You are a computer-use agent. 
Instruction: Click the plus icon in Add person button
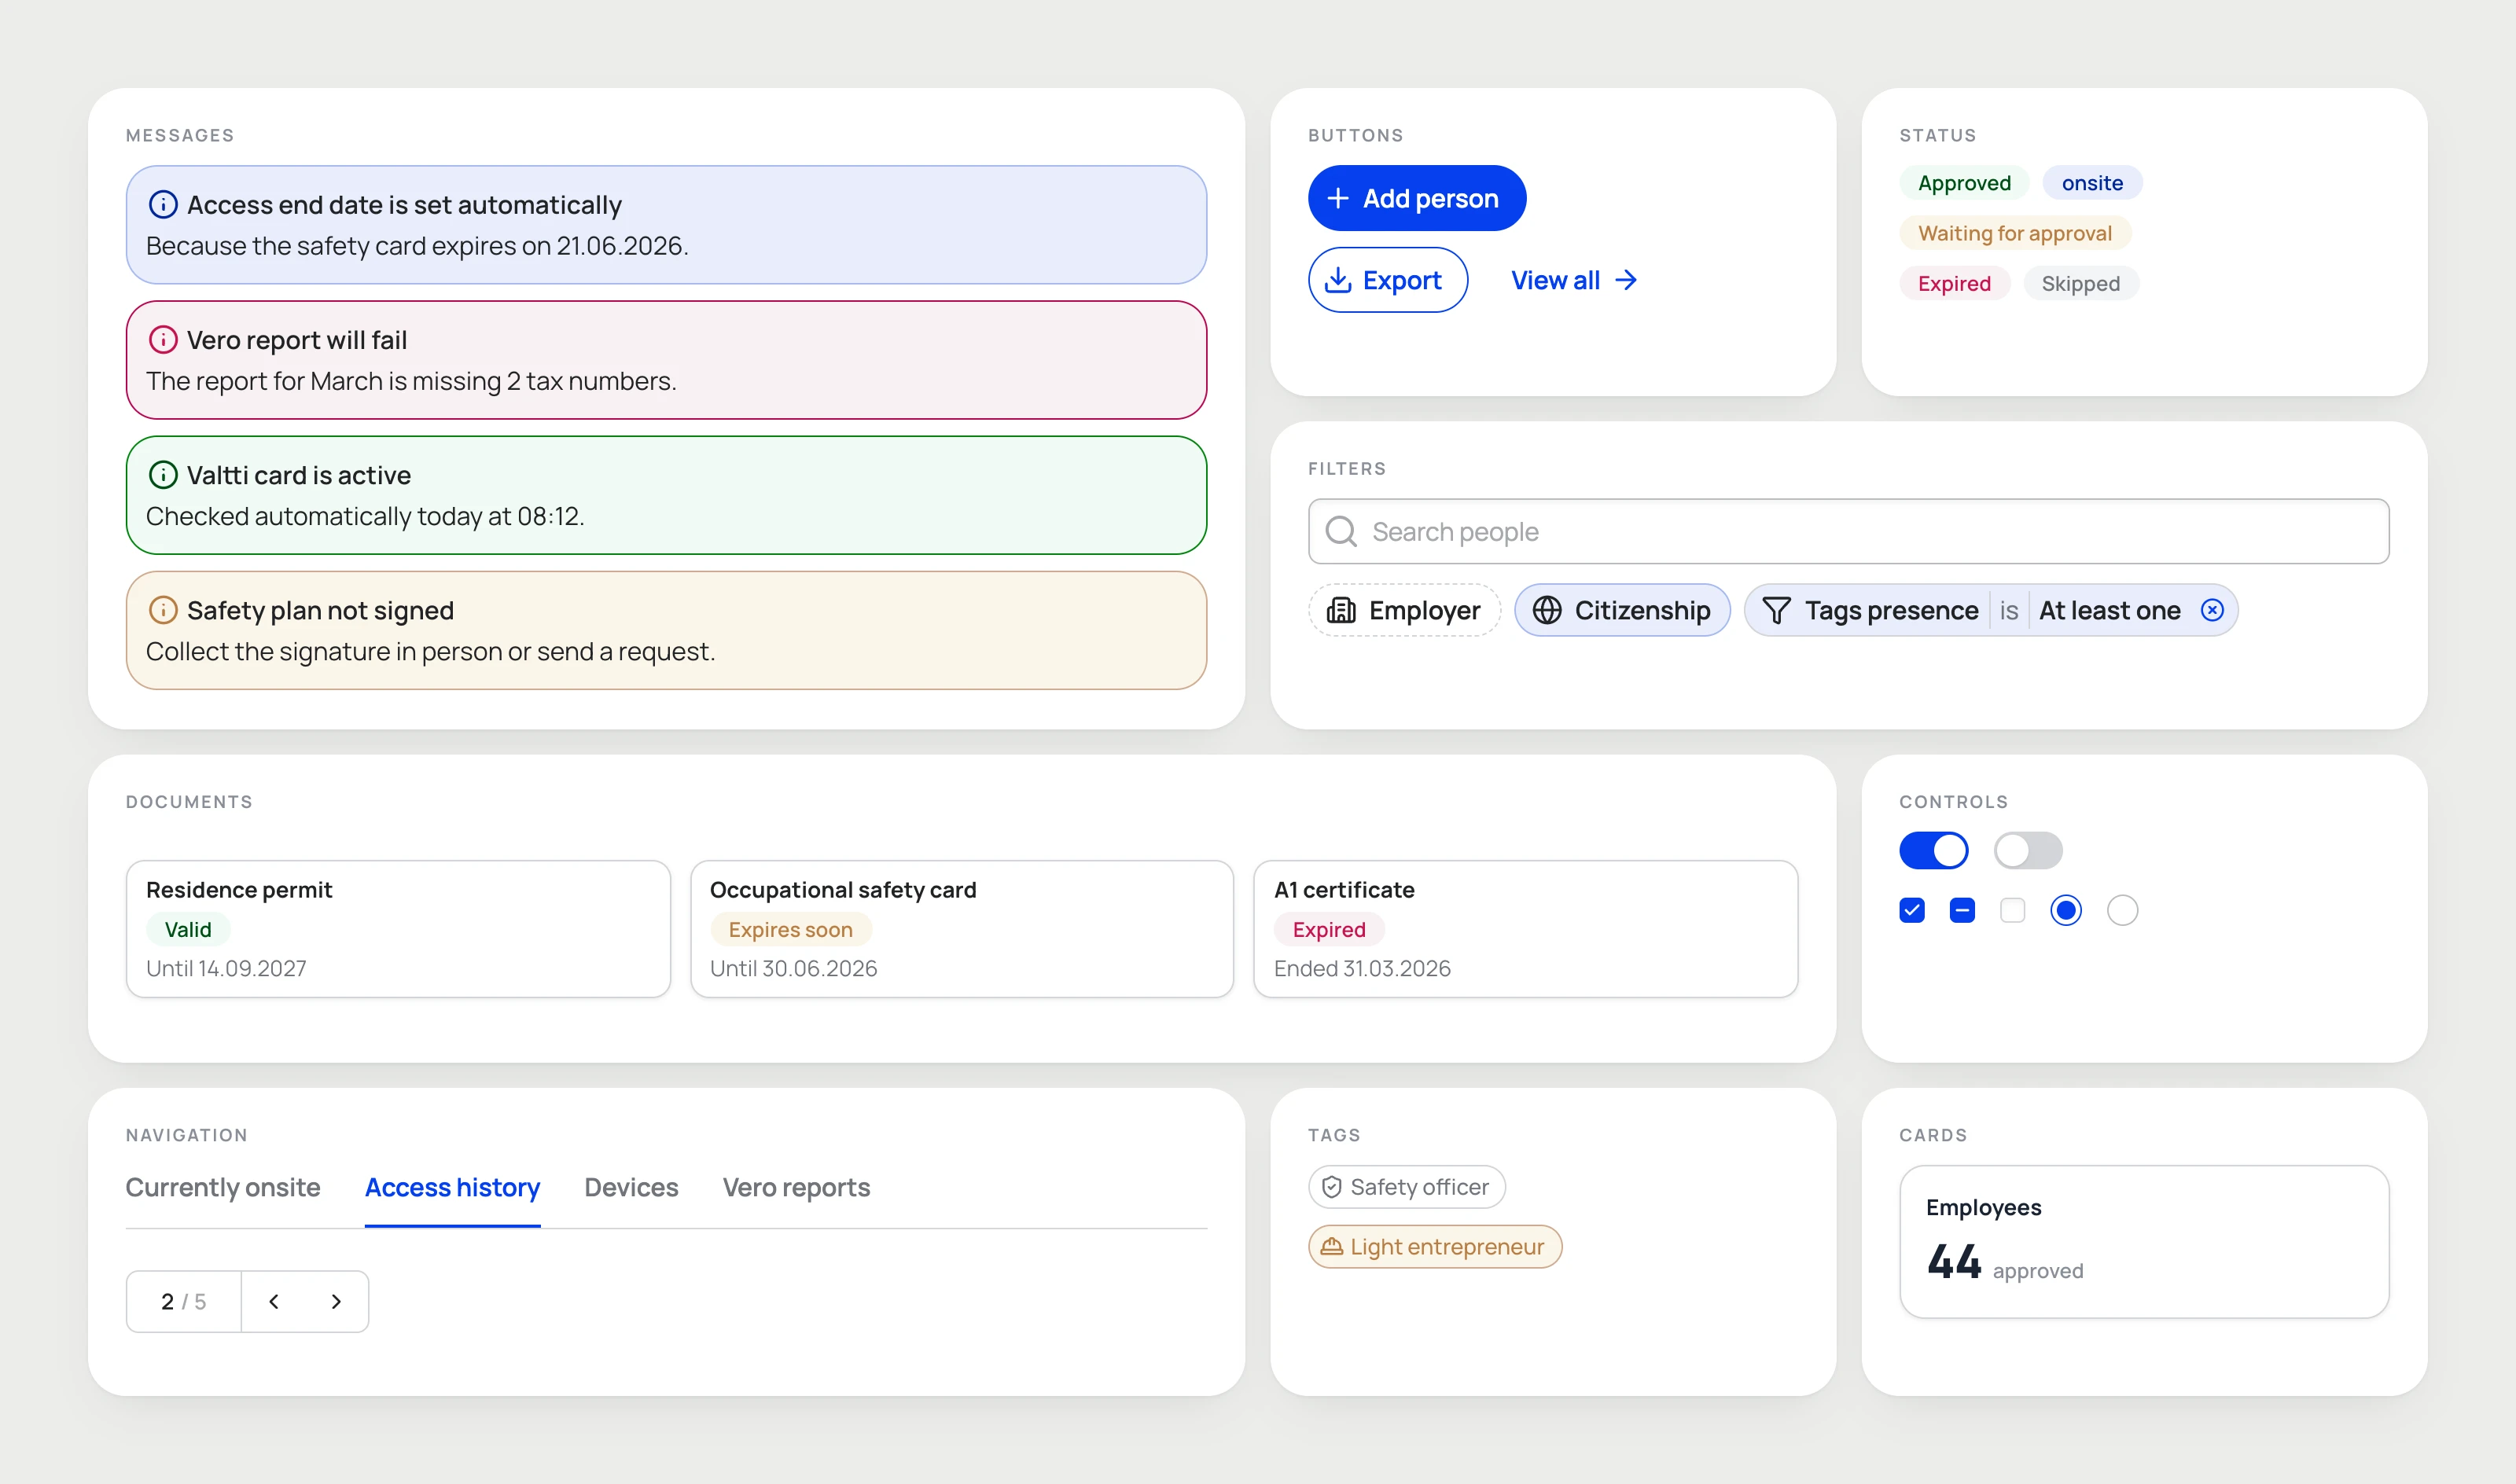point(1338,199)
